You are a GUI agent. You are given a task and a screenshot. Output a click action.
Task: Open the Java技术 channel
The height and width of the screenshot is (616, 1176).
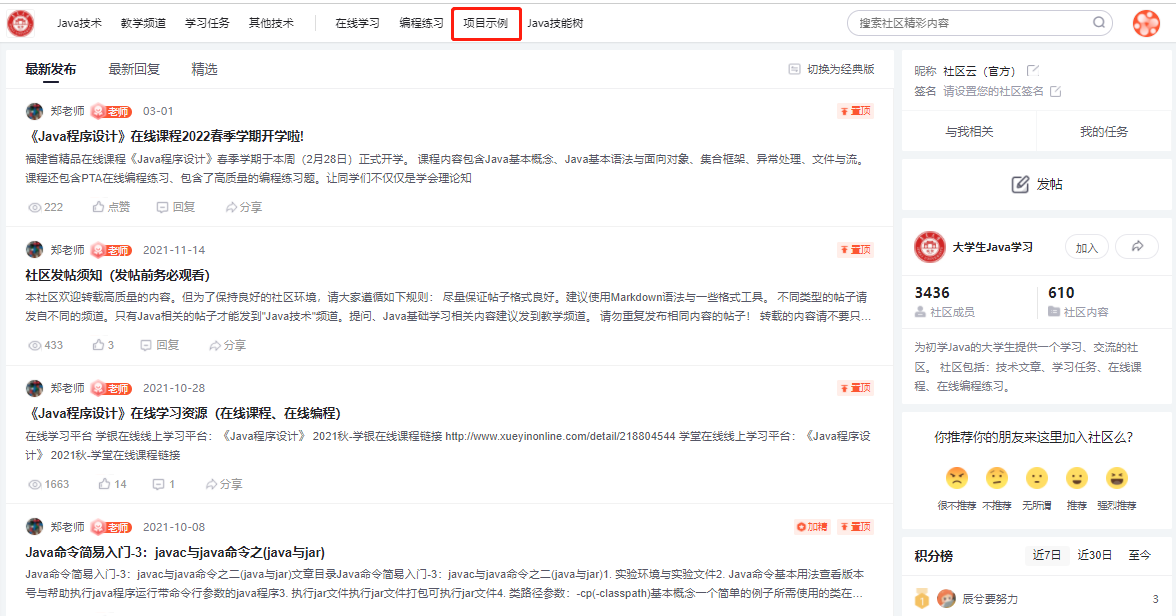click(79, 23)
